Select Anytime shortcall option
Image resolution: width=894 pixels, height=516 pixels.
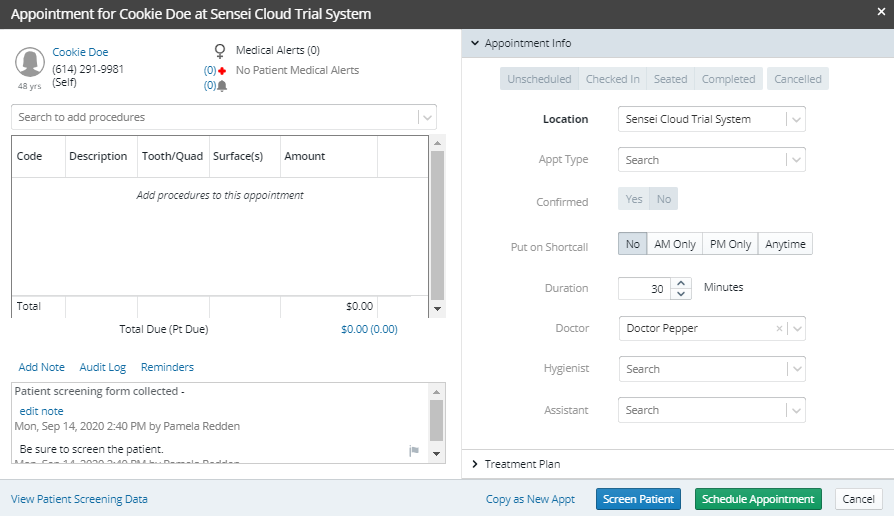pyautogui.click(x=785, y=244)
